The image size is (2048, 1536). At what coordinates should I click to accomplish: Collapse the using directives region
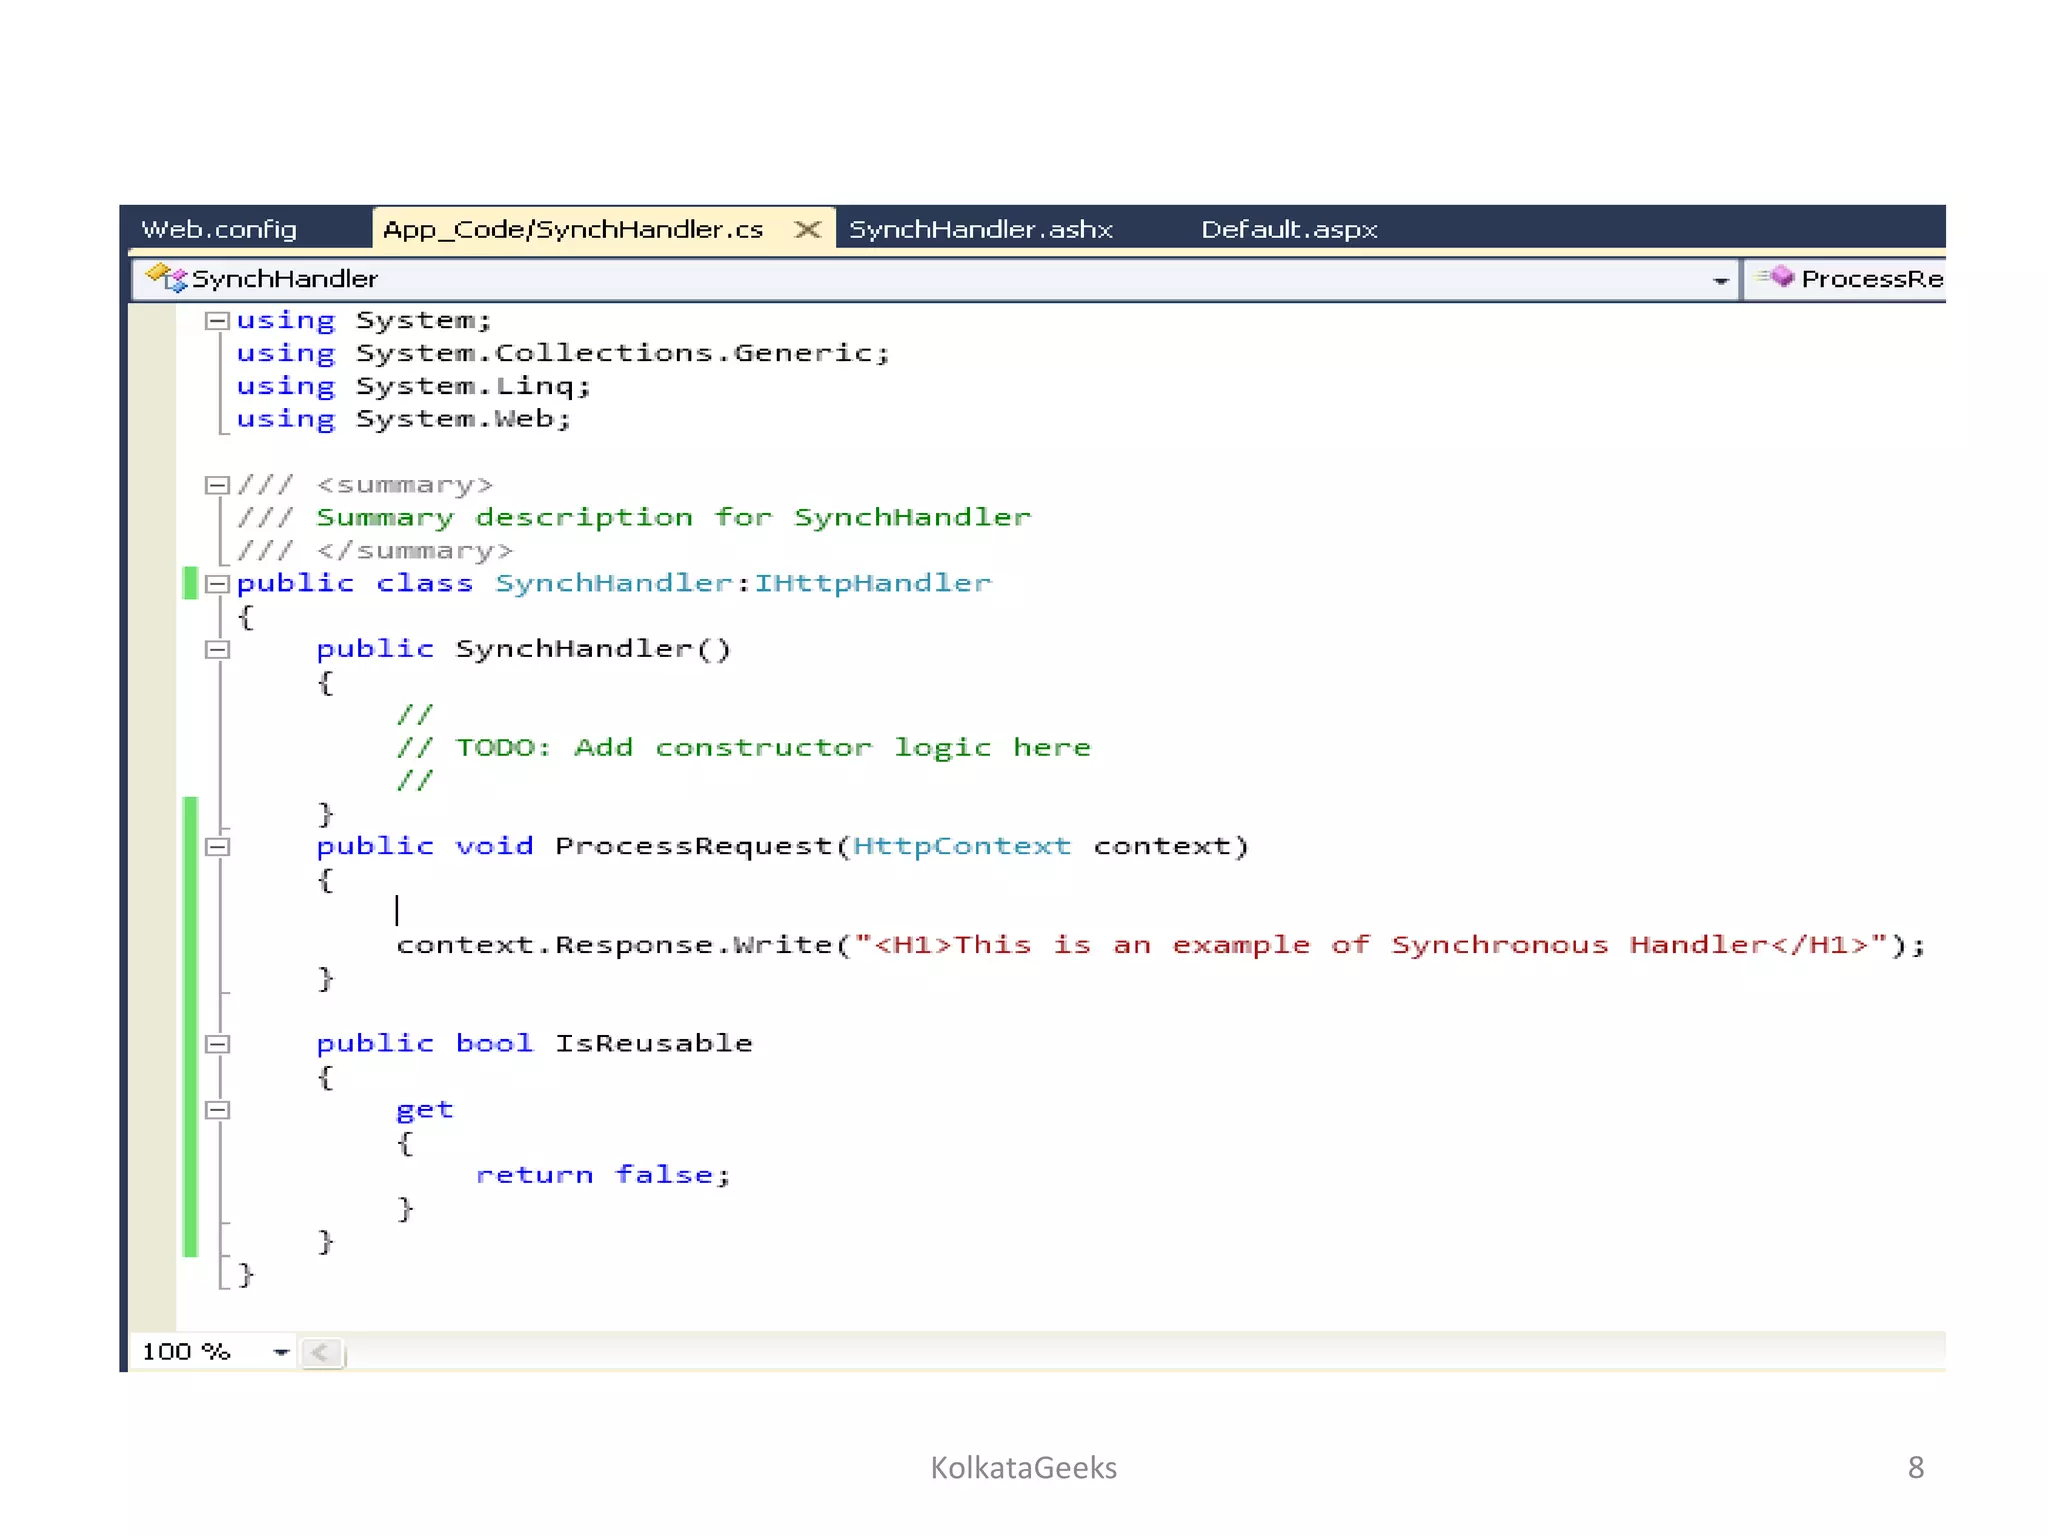(216, 321)
